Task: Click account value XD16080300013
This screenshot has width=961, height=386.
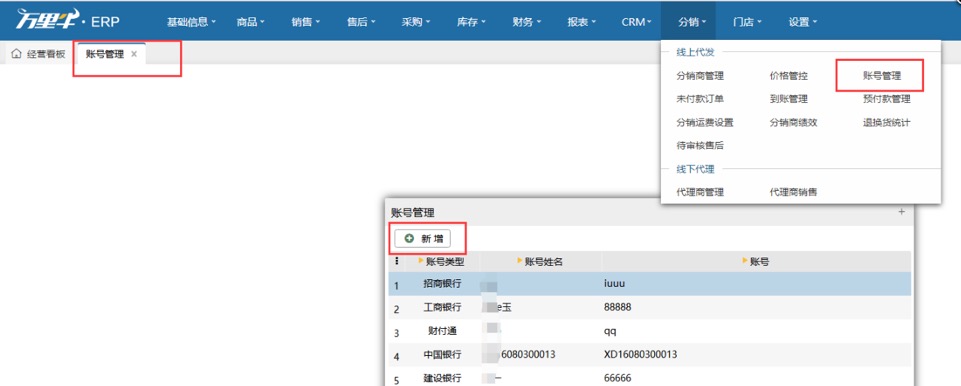Action: coord(640,355)
